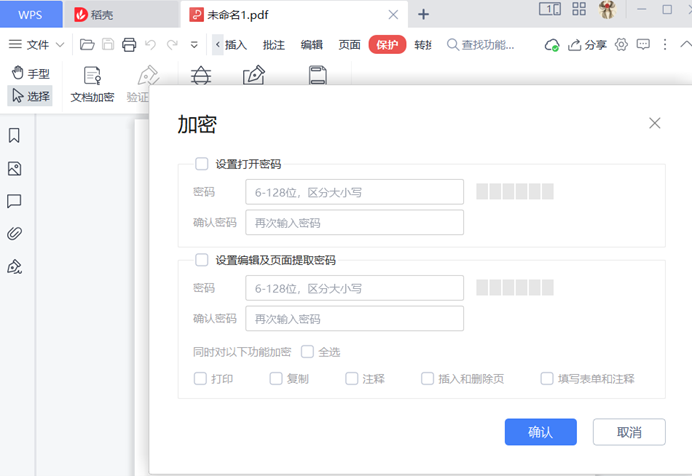Open the three-dot more options menu
Screen dimensions: 692x476
coord(665,44)
